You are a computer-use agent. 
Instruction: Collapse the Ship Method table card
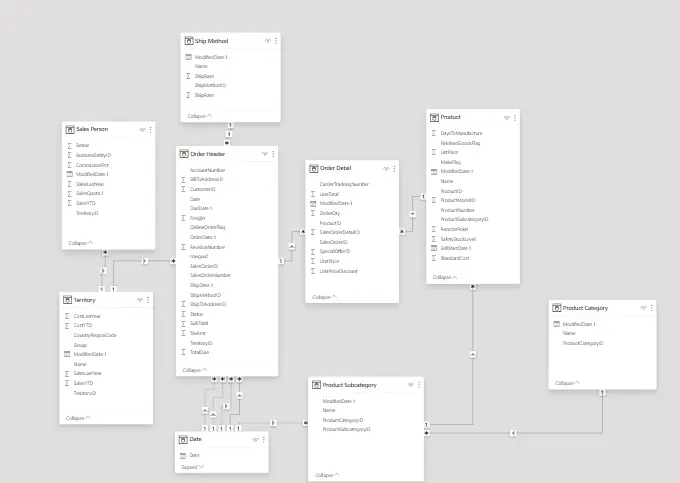199,116
